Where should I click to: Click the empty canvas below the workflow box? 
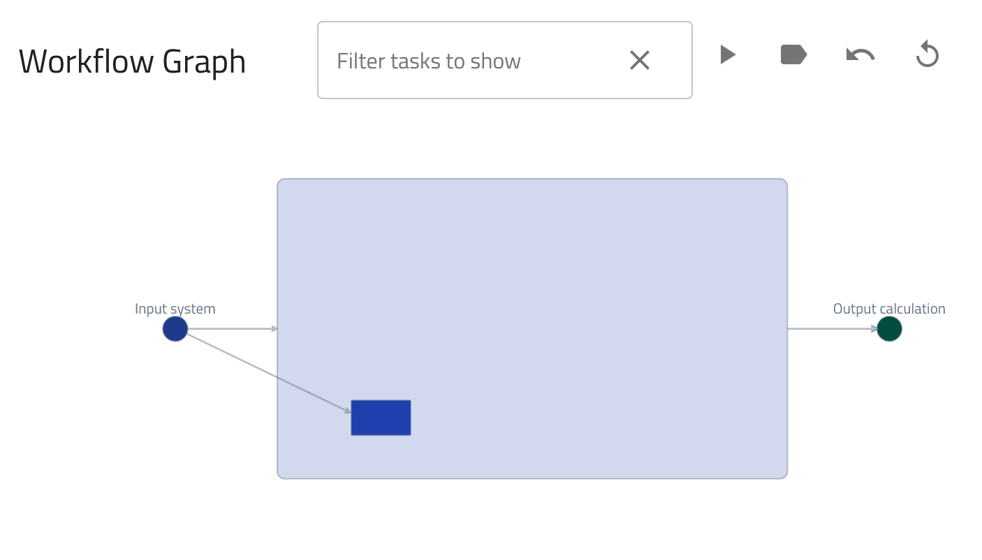coord(530,520)
